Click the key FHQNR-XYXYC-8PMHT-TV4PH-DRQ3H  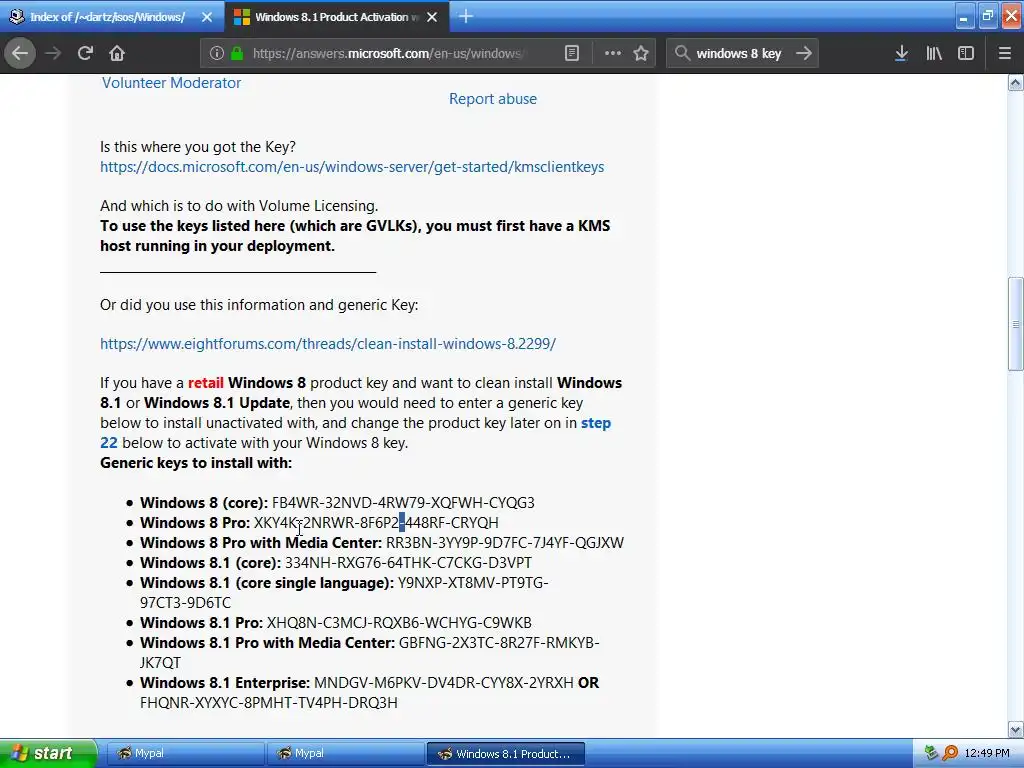(268, 703)
